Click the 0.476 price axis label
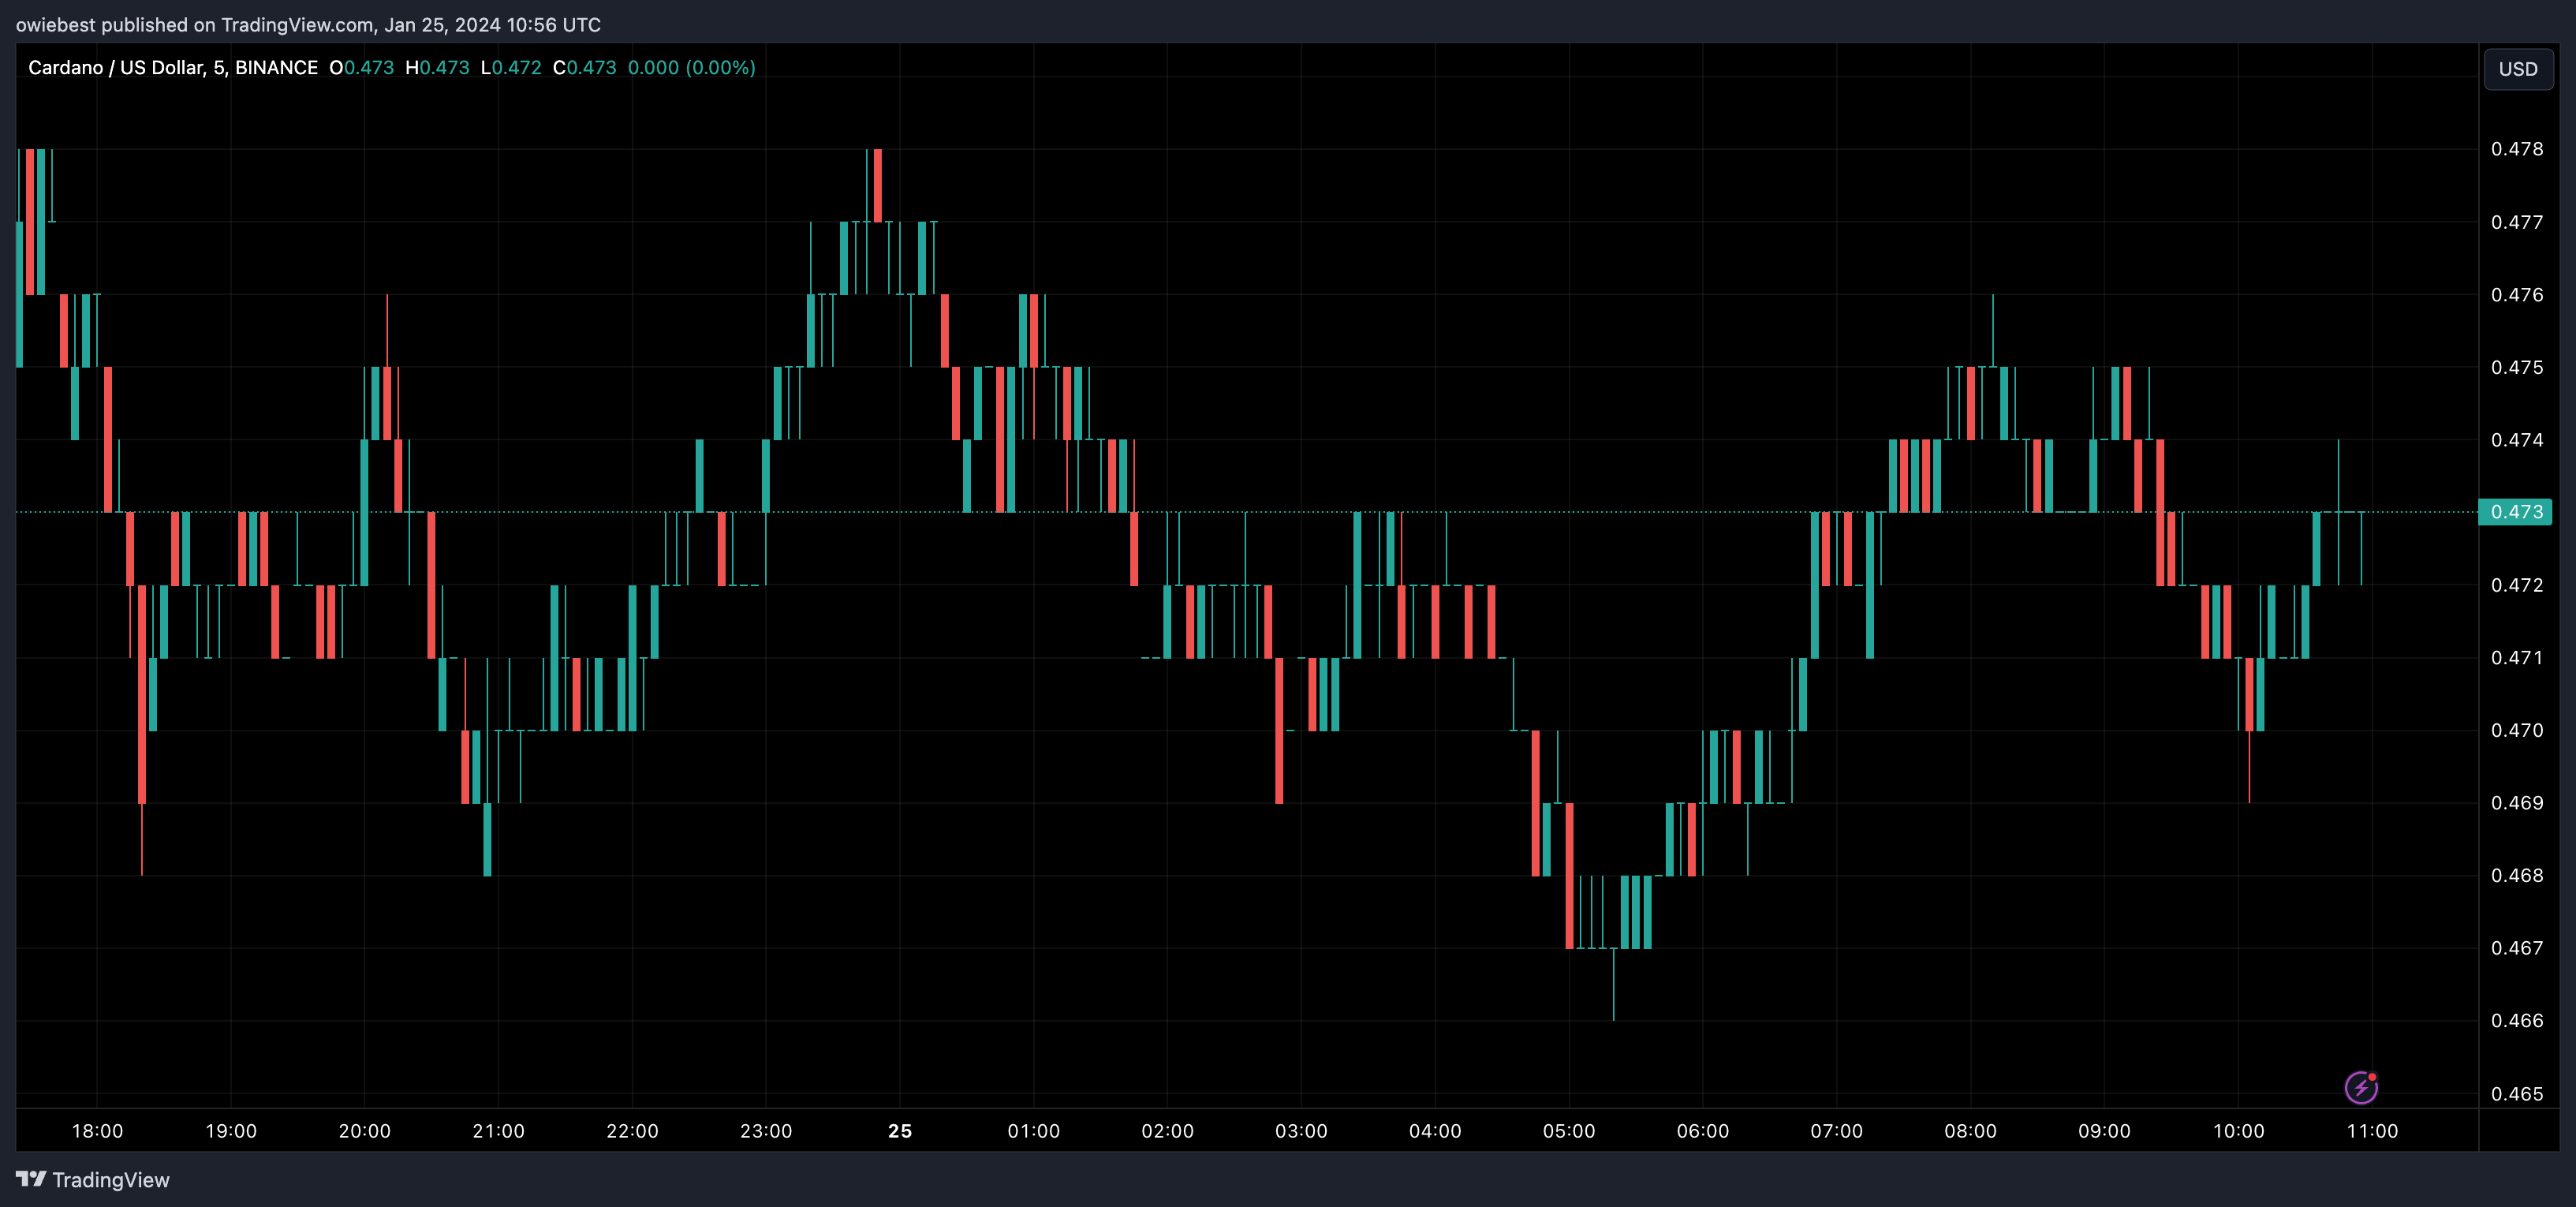Screen dimensions: 2576x1207 coord(2516,295)
